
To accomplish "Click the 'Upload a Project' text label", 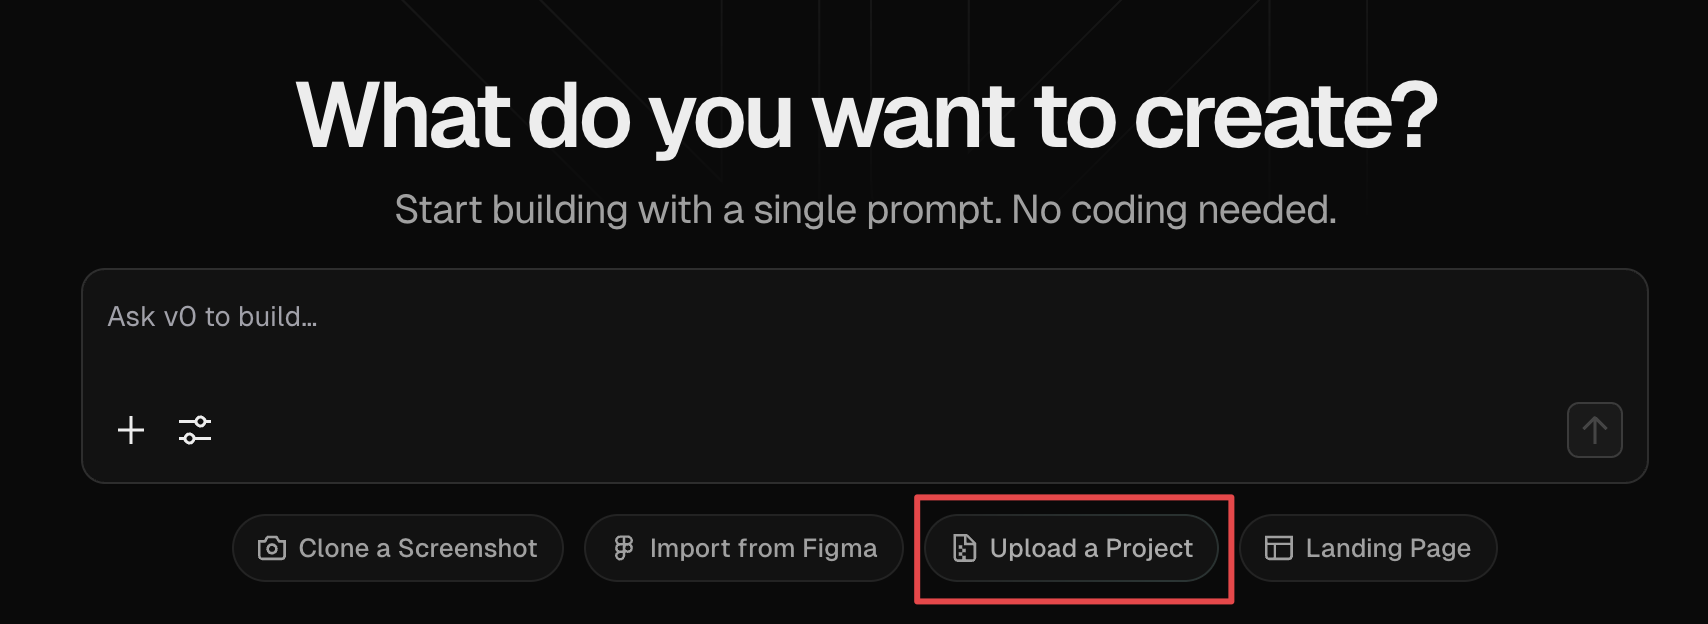I will (1091, 548).
